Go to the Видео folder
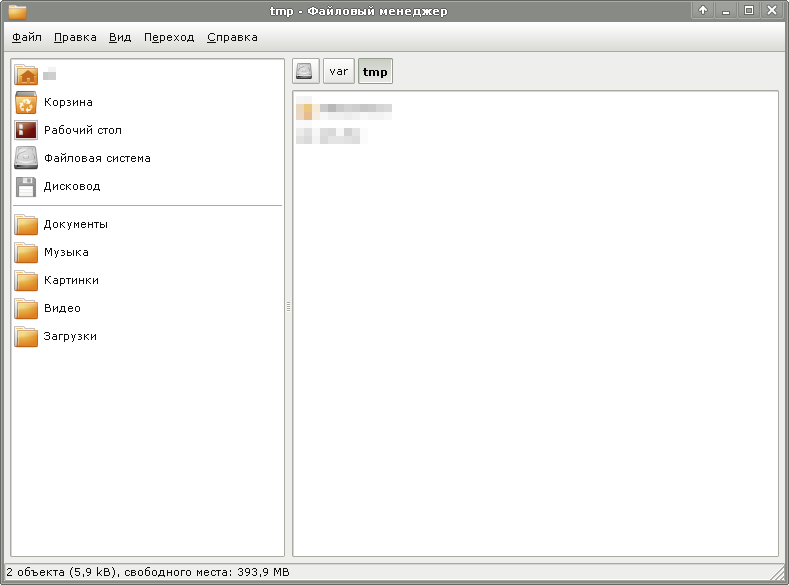 pyautogui.click(x=61, y=308)
